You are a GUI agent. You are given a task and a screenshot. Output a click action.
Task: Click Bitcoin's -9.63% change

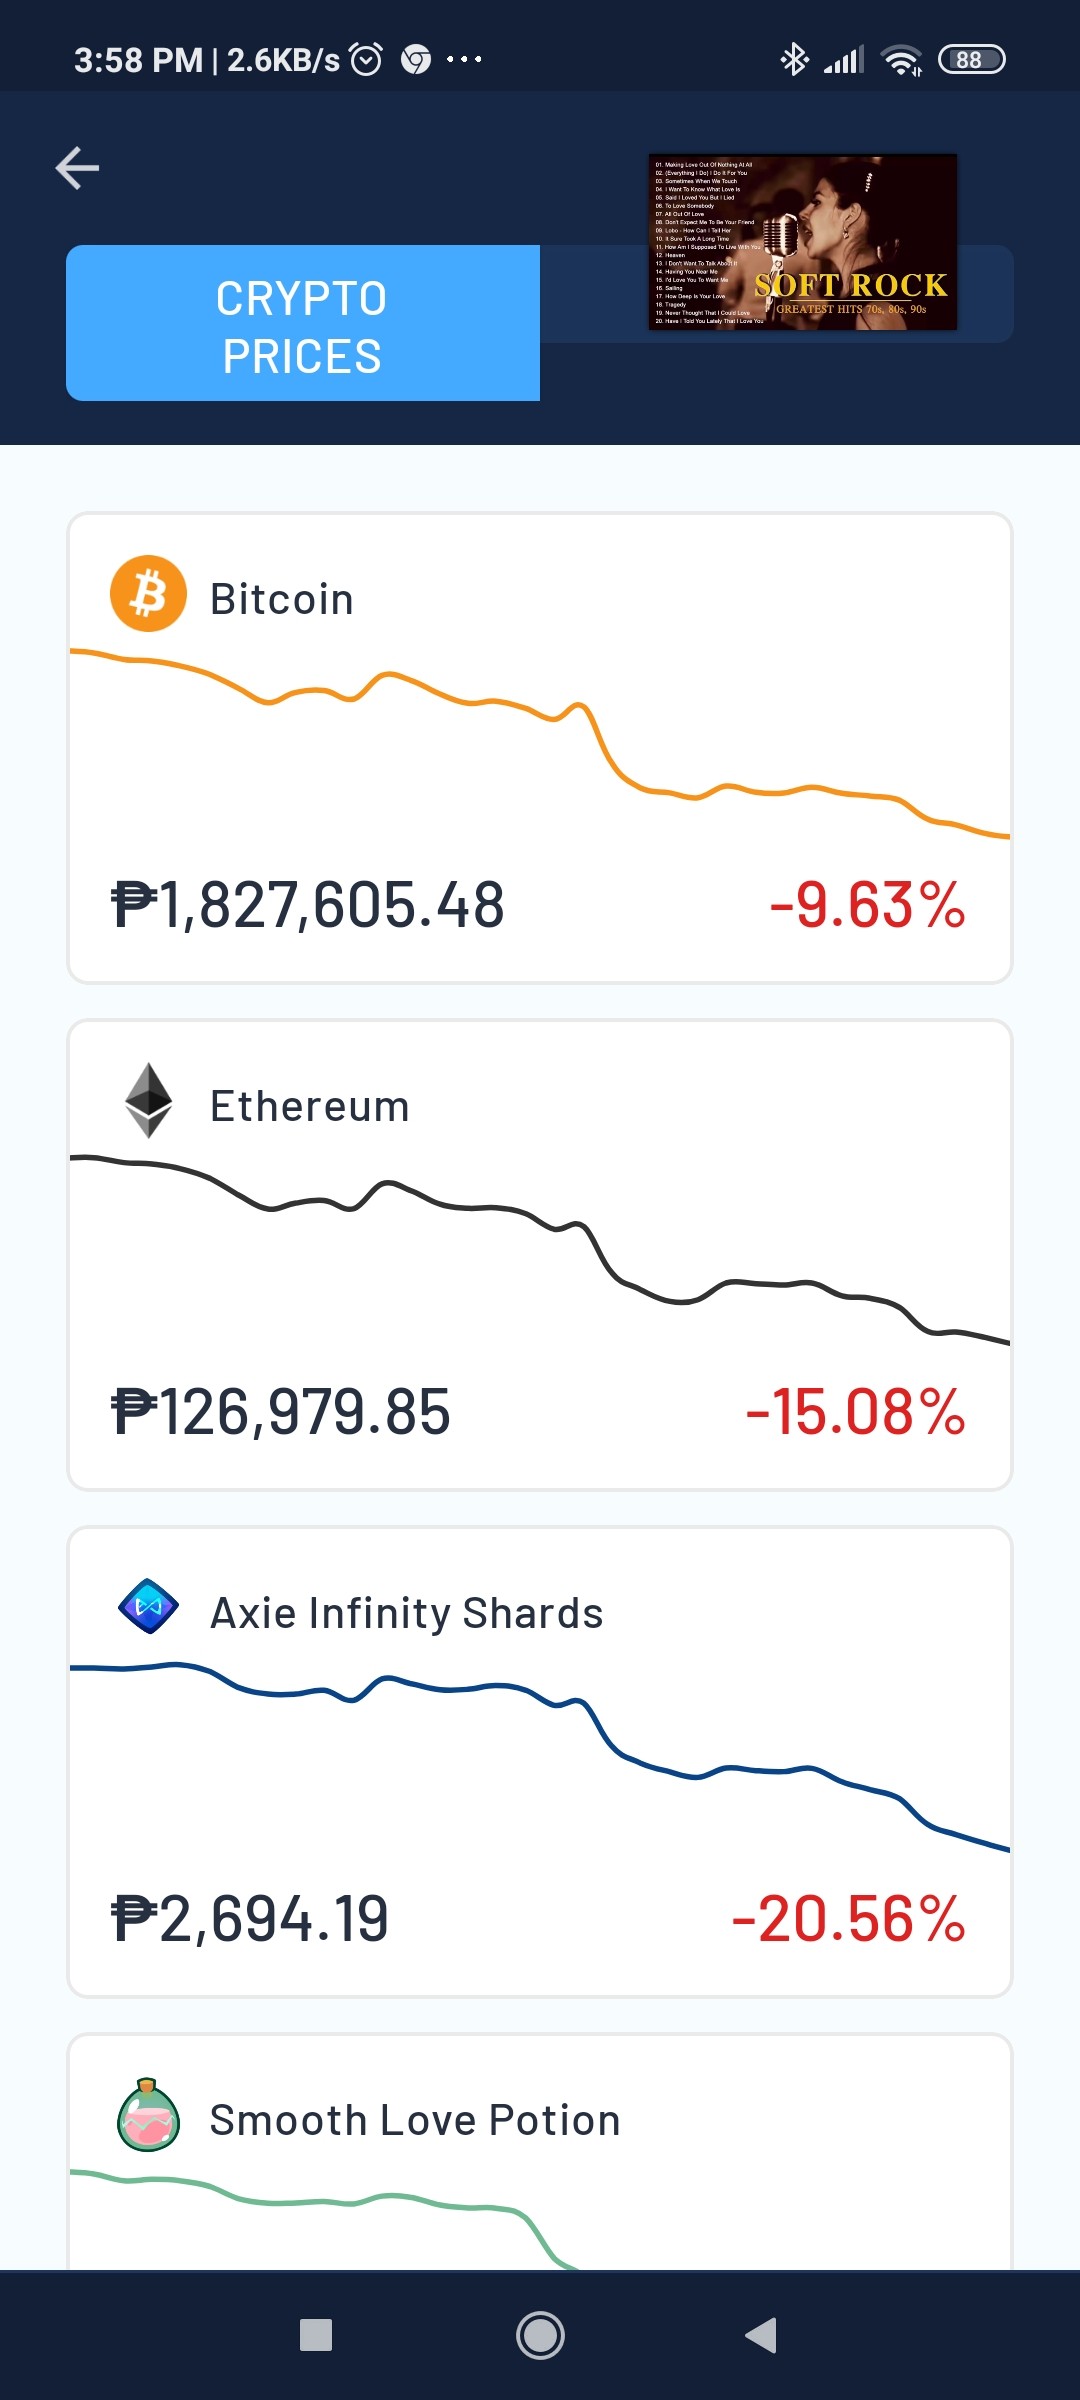pos(867,905)
